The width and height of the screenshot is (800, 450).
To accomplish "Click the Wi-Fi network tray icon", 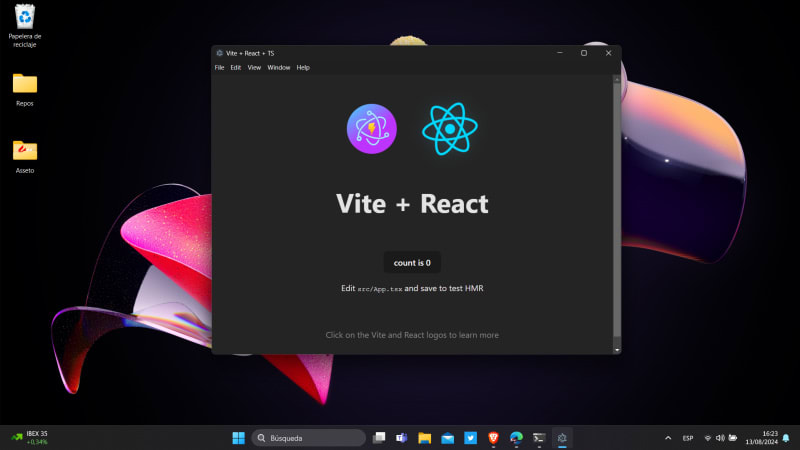I will pos(708,438).
